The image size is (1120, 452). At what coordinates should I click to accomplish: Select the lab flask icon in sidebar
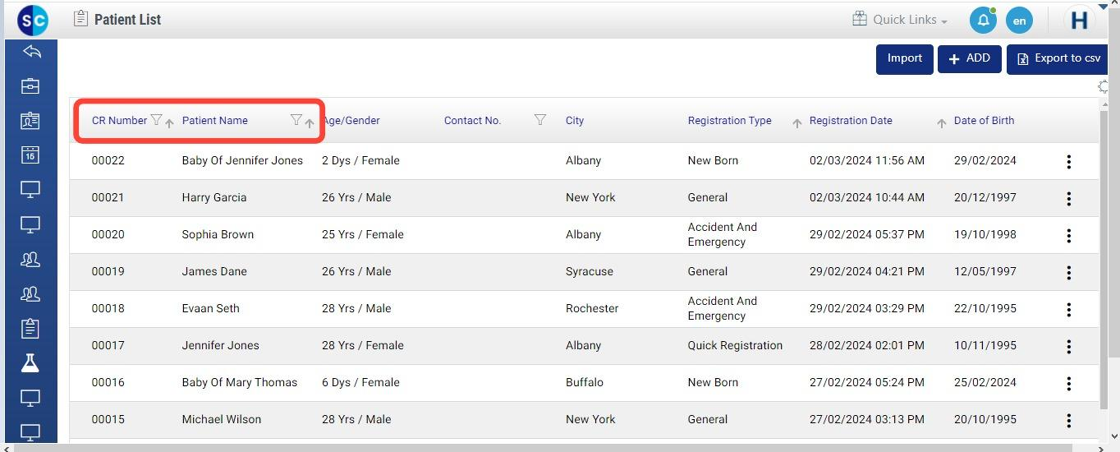point(30,363)
